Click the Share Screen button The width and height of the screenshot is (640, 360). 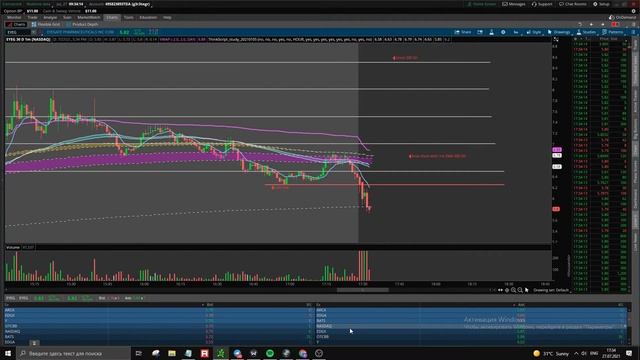(x=482, y=4)
